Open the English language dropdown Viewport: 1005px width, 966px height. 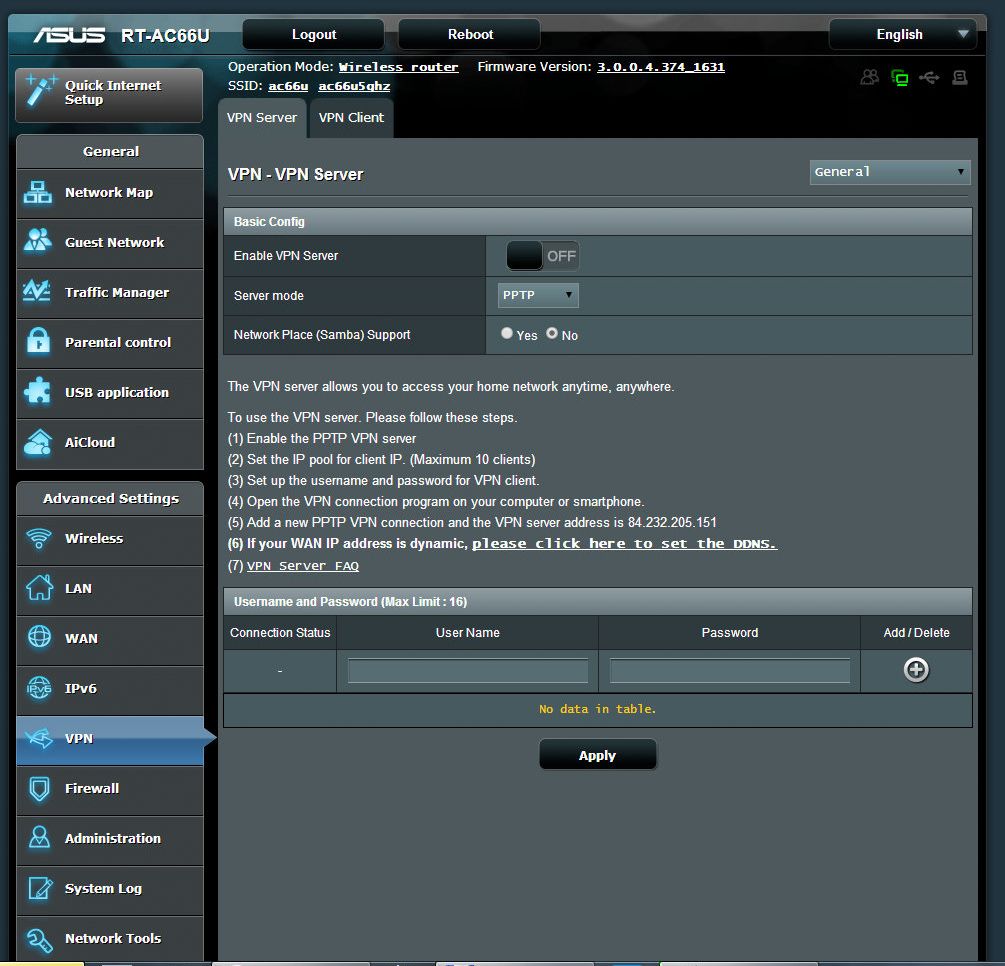(x=902, y=35)
